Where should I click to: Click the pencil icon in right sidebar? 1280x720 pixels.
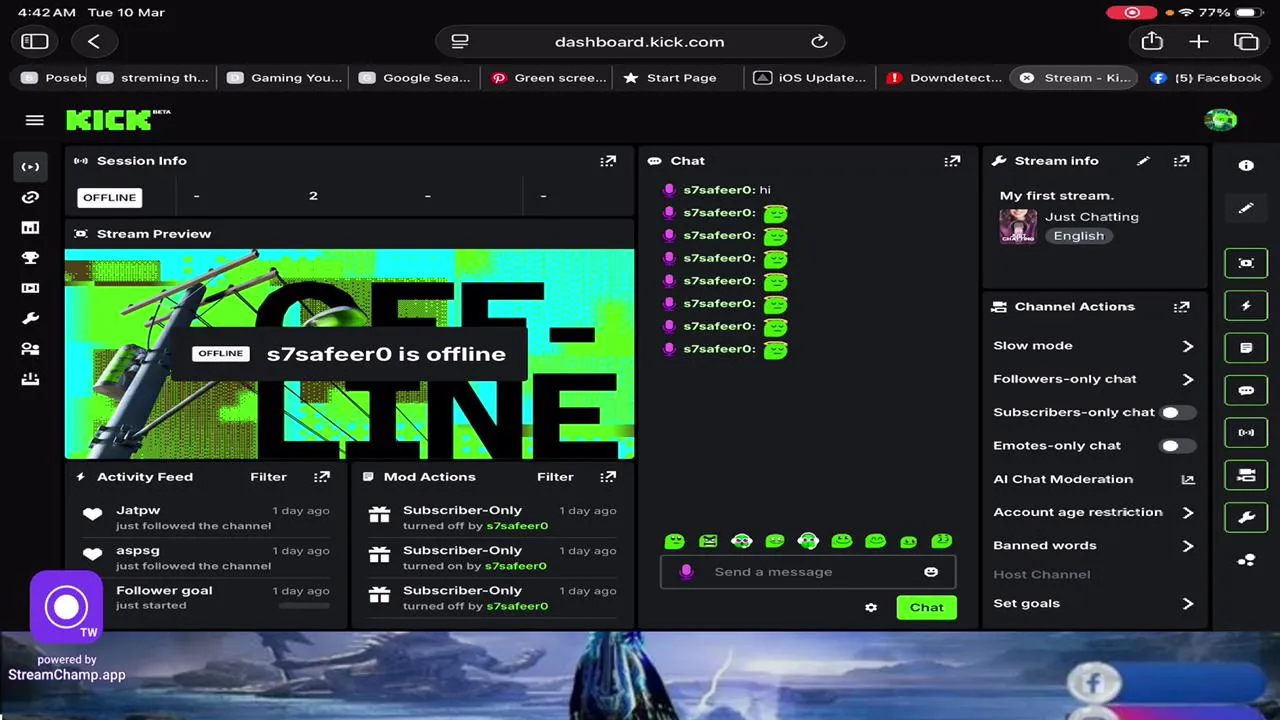(x=1246, y=208)
